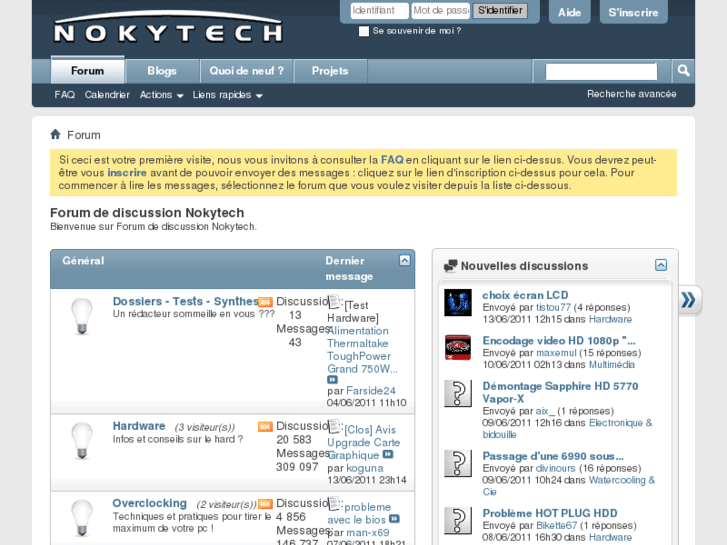This screenshot has height=545, width=727.
Task: Open Problème HOT PLUG HDD discussion
Action: coord(550,513)
